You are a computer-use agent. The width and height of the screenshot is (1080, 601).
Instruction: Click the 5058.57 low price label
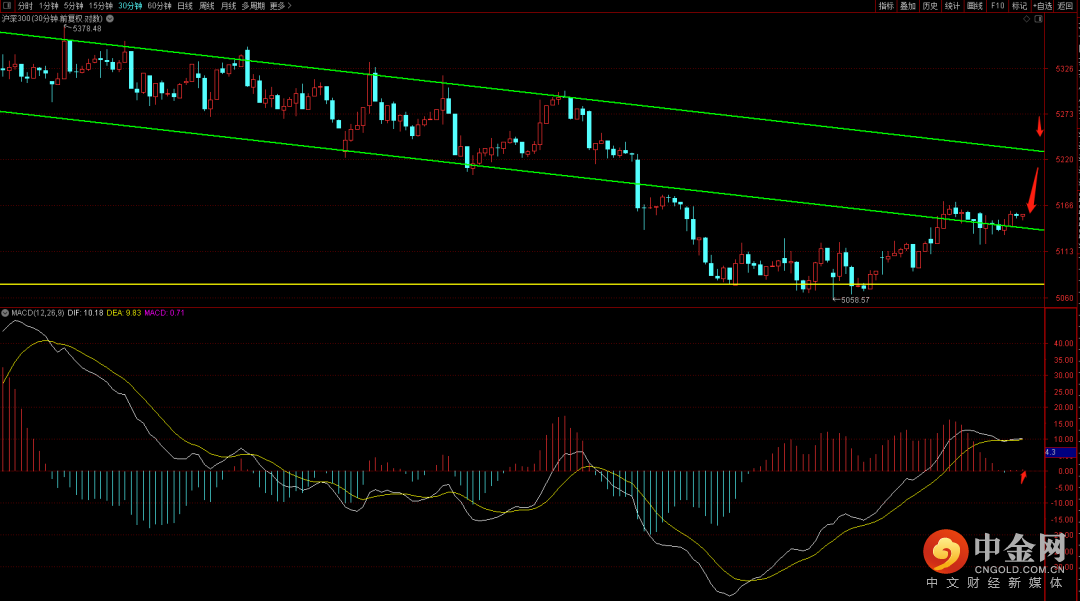[855, 300]
